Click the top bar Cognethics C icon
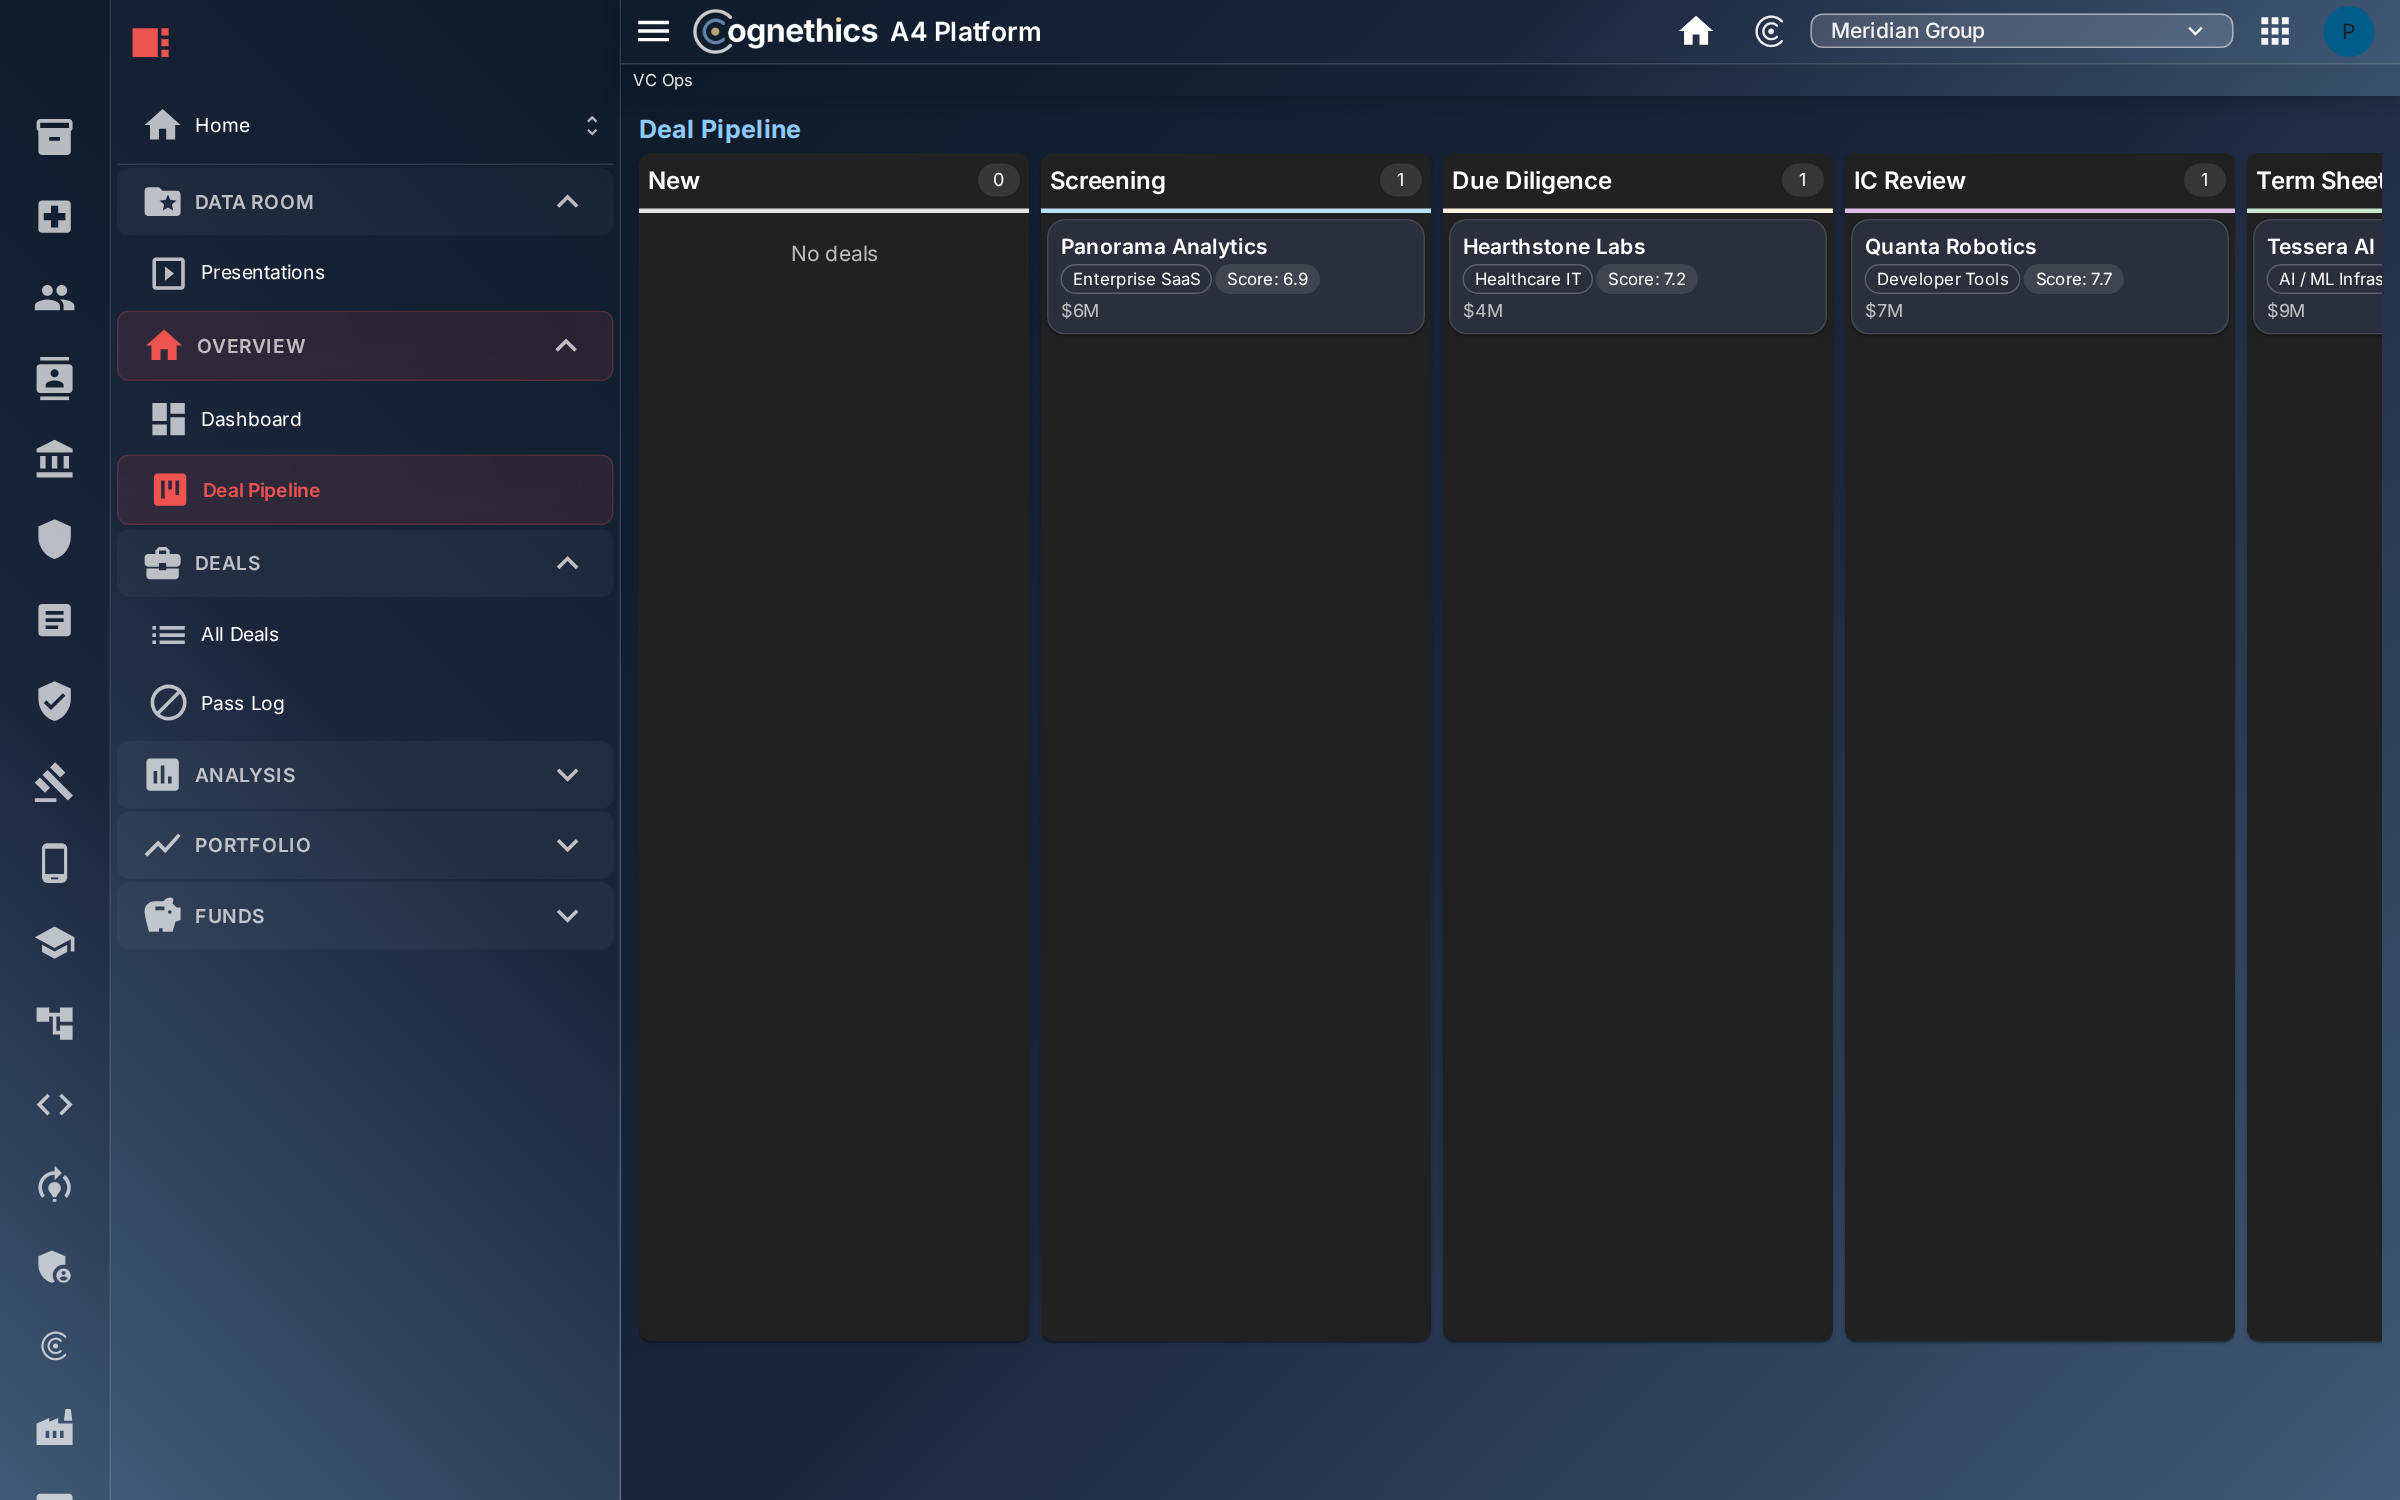The image size is (2400, 1500). pyautogui.click(x=1769, y=32)
